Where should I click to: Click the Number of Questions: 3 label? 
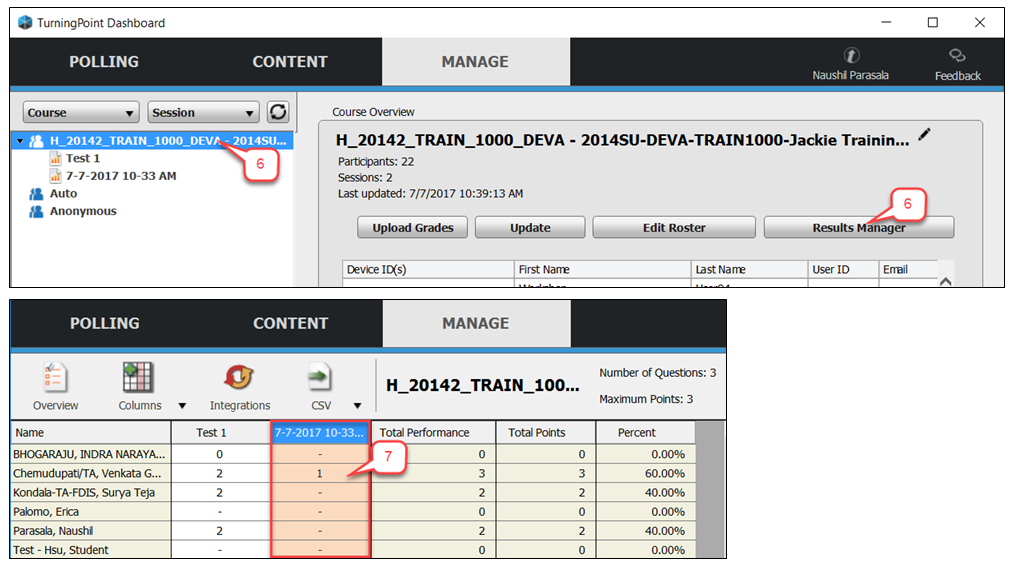pos(658,373)
